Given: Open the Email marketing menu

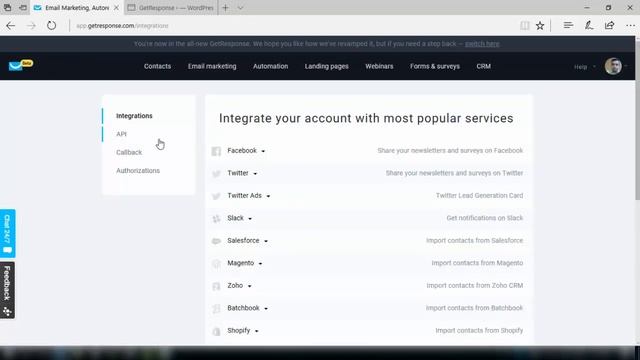Looking at the screenshot, I should [x=212, y=66].
